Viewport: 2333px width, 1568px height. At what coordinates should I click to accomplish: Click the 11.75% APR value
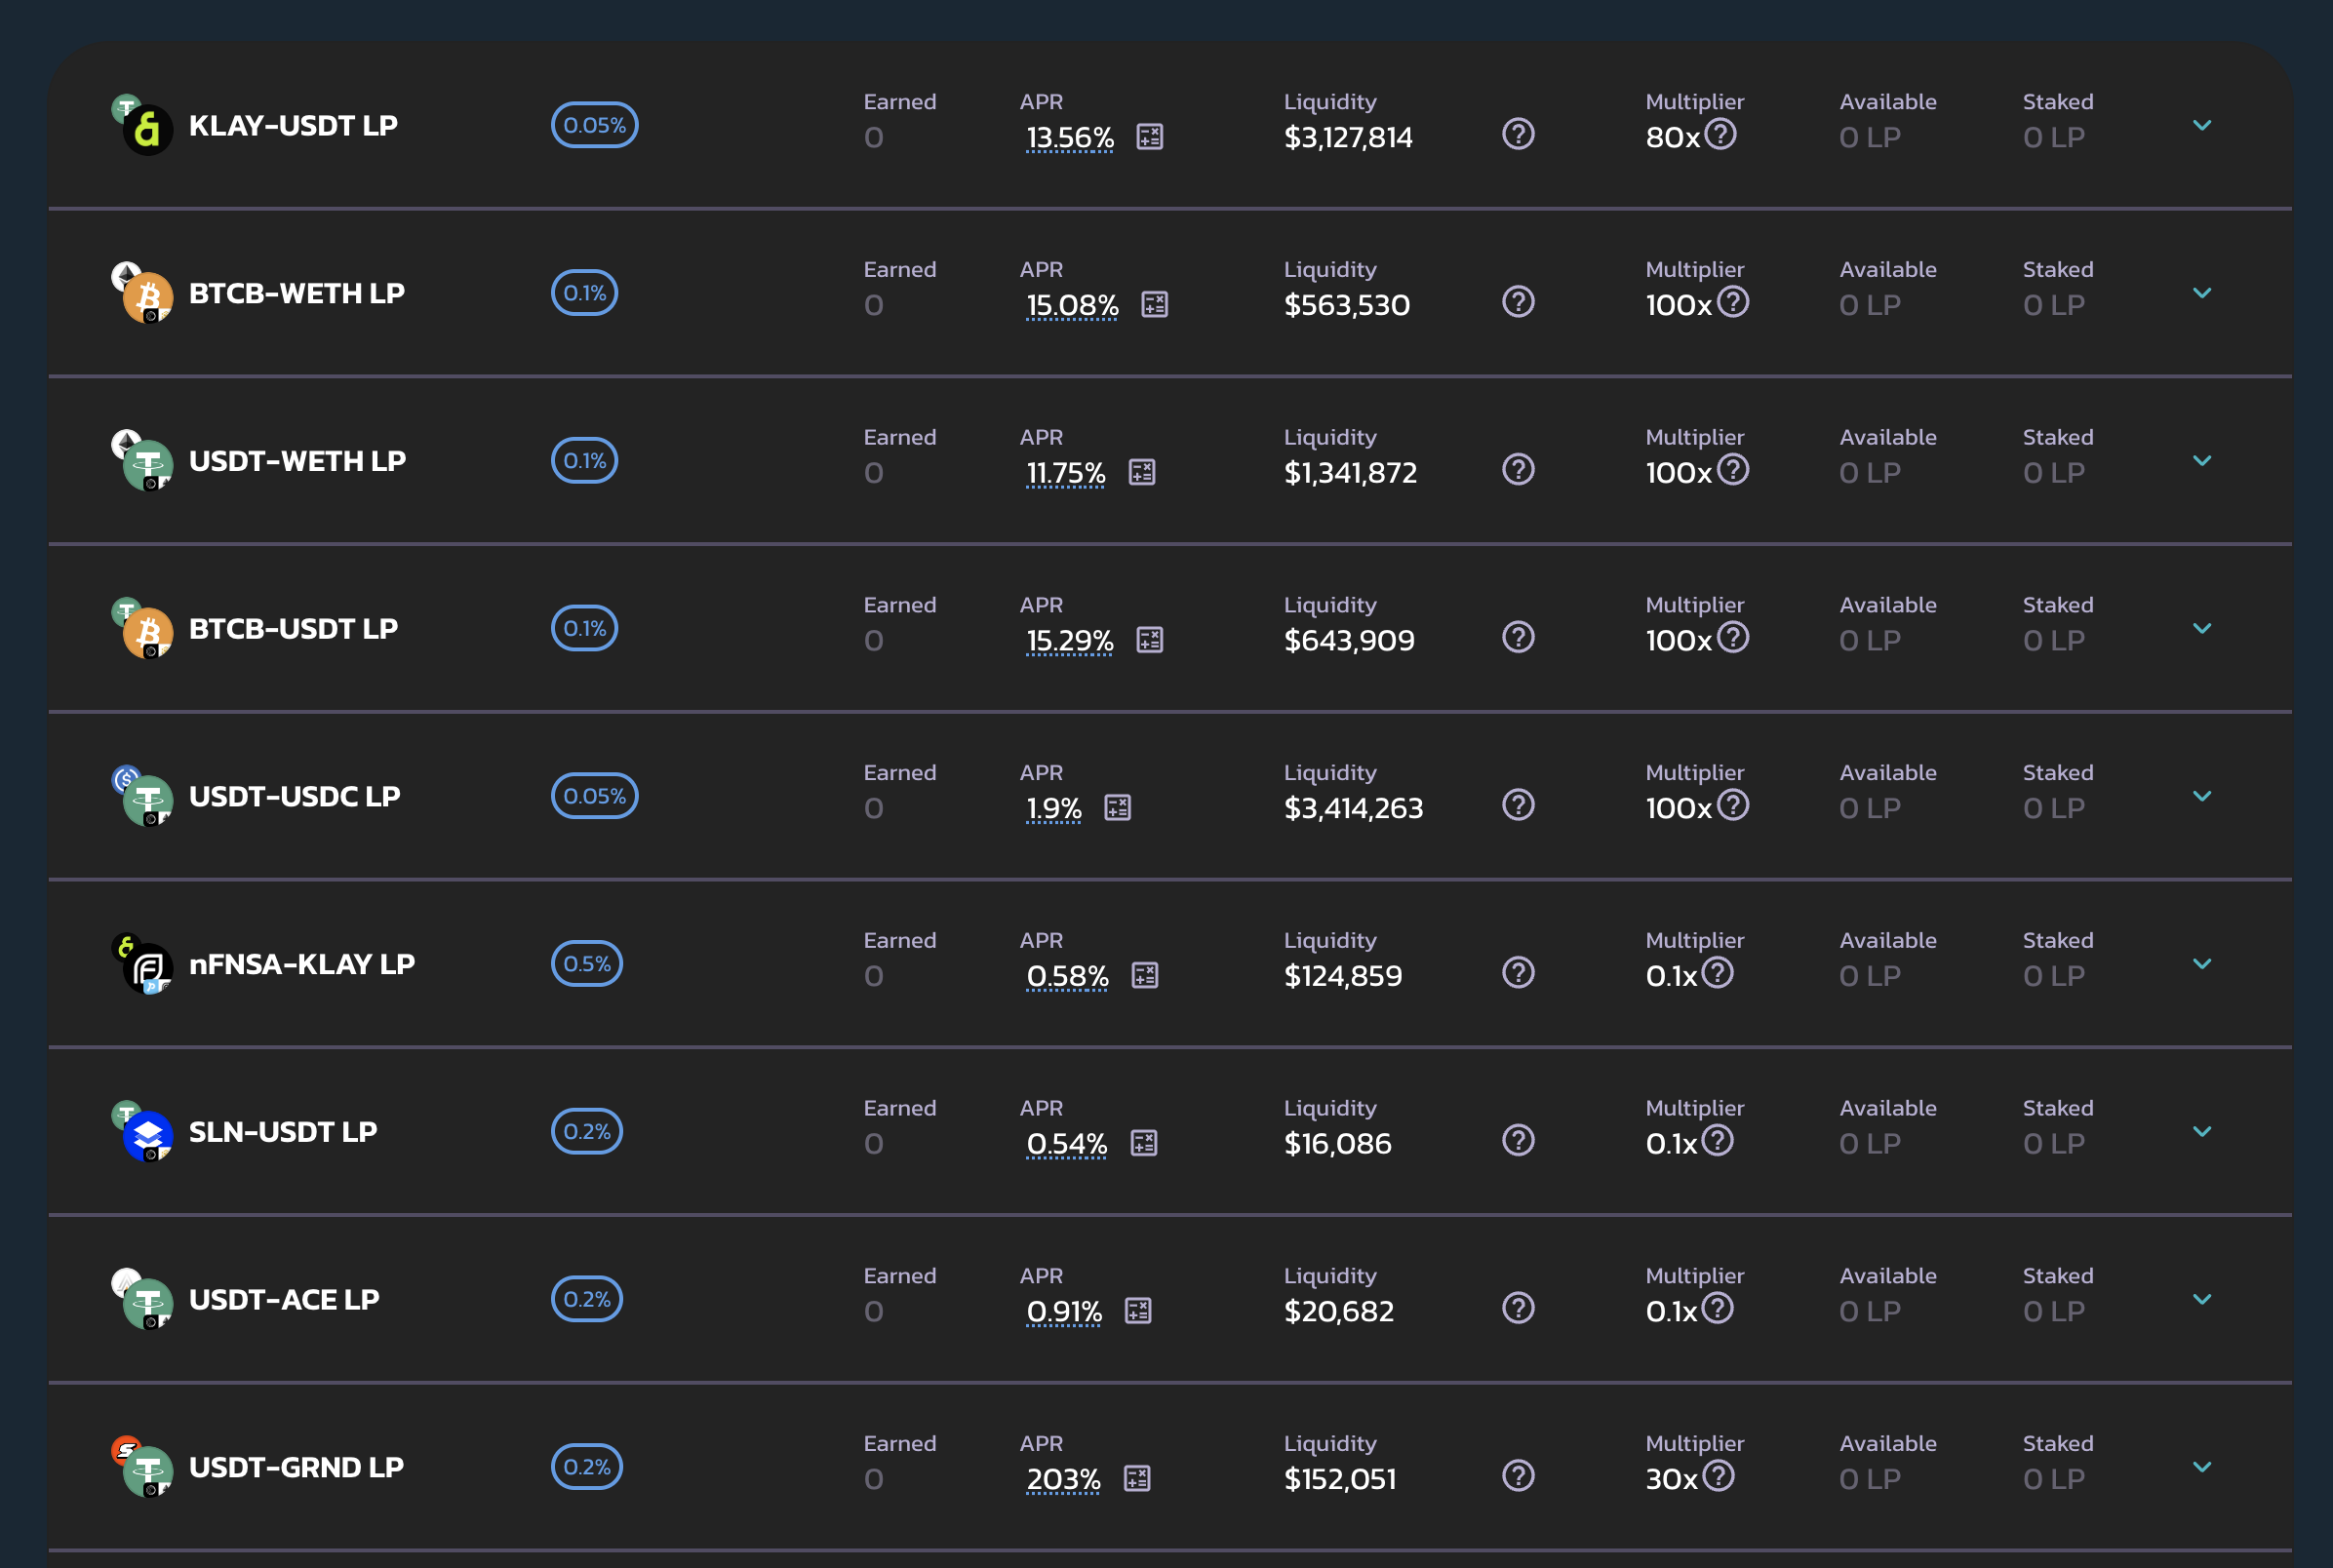(1065, 472)
